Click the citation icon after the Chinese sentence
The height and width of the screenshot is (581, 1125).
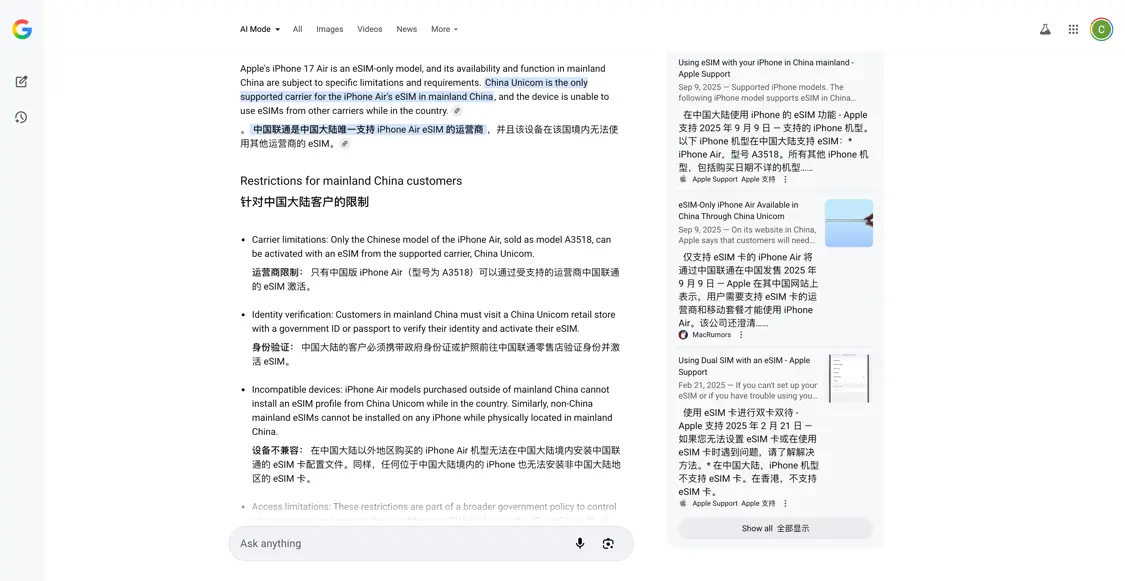tap(344, 144)
